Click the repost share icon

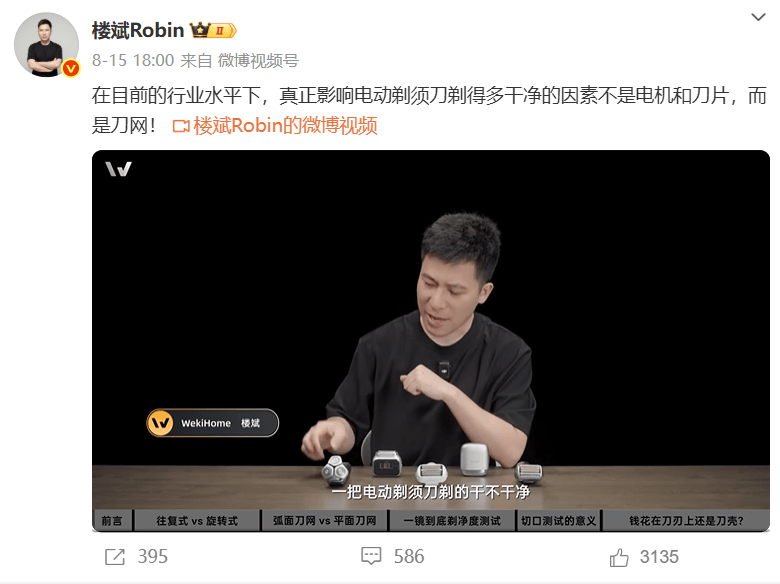pyautogui.click(x=115, y=557)
